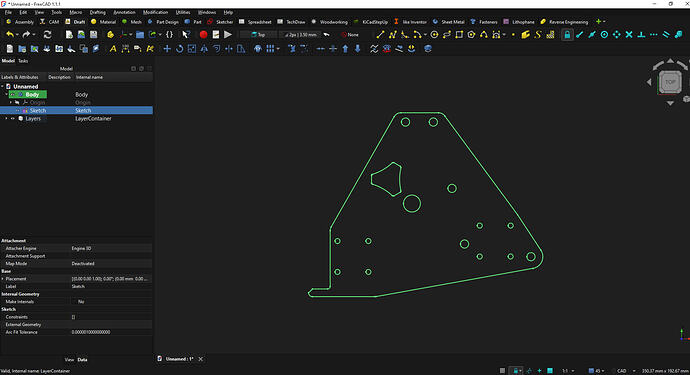Image resolution: width=690 pixels, height=375 pixels.
Task: Switch to the Tasks tab
Action: pos(23,61)
